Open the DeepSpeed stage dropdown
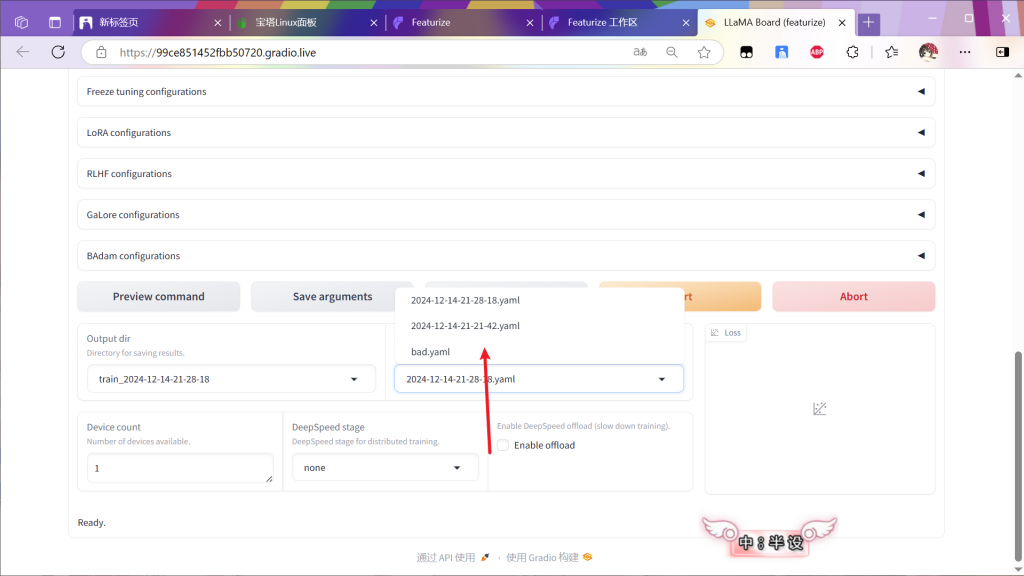The height and width of the screenshot is (576, 1024). point(385,468)
